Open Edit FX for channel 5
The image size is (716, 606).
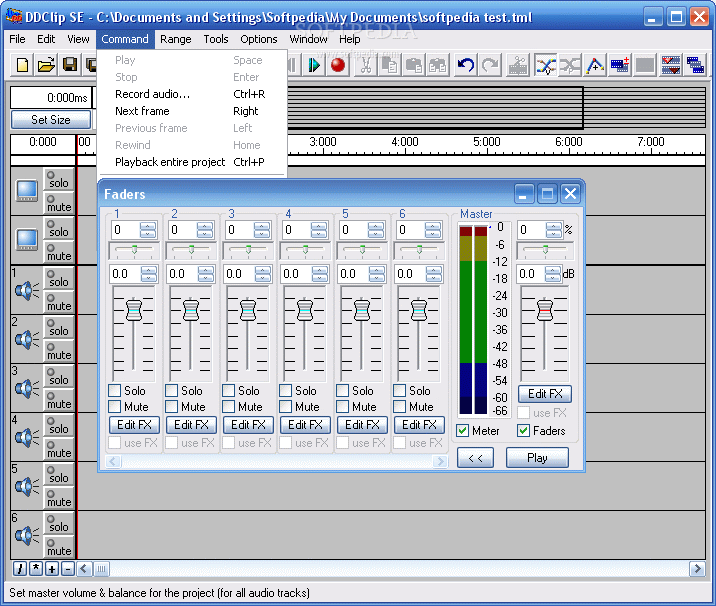point(362,425)
